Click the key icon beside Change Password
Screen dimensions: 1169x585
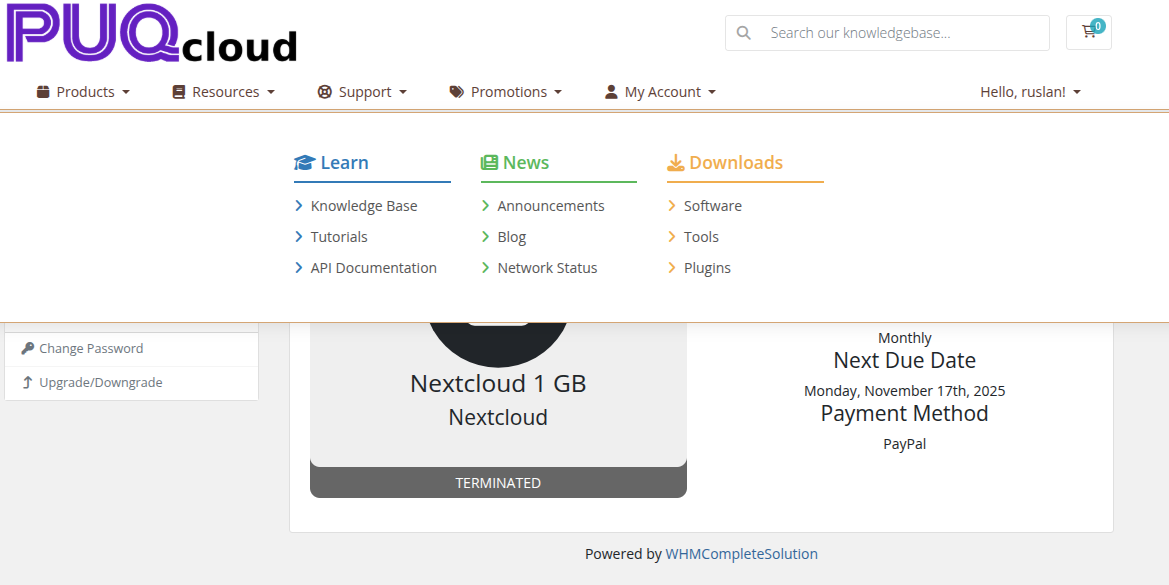click(27, 349)
